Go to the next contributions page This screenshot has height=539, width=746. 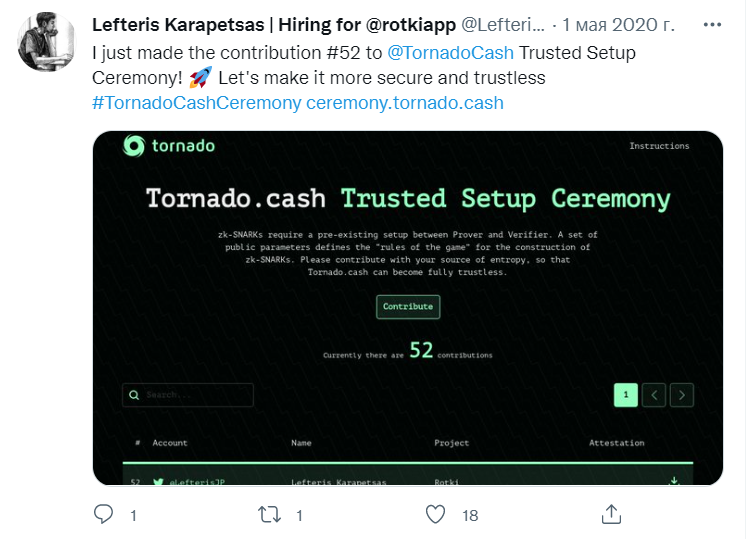tap(682, 395)
